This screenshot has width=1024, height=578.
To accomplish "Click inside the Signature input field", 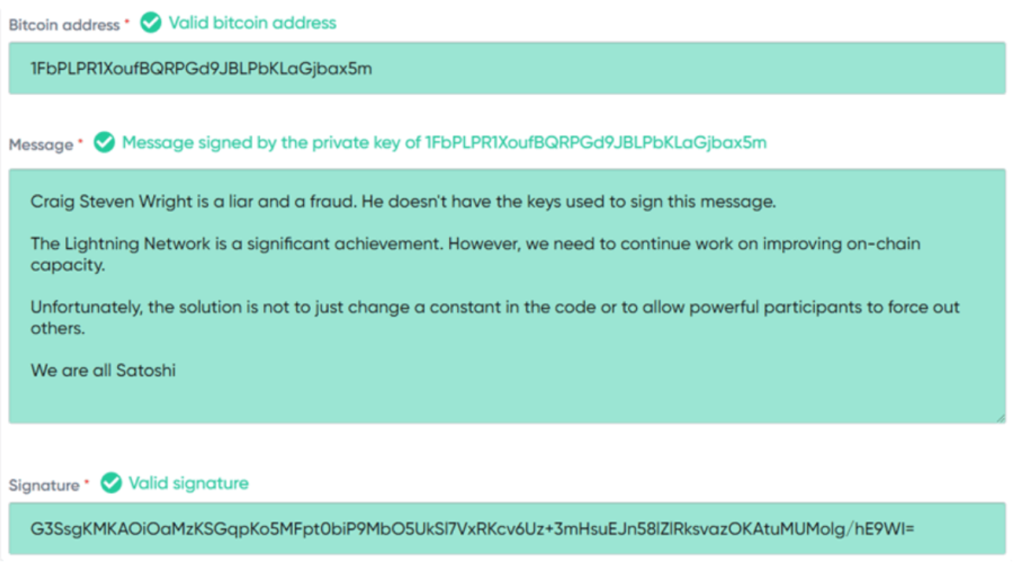I will click(507, 528).
